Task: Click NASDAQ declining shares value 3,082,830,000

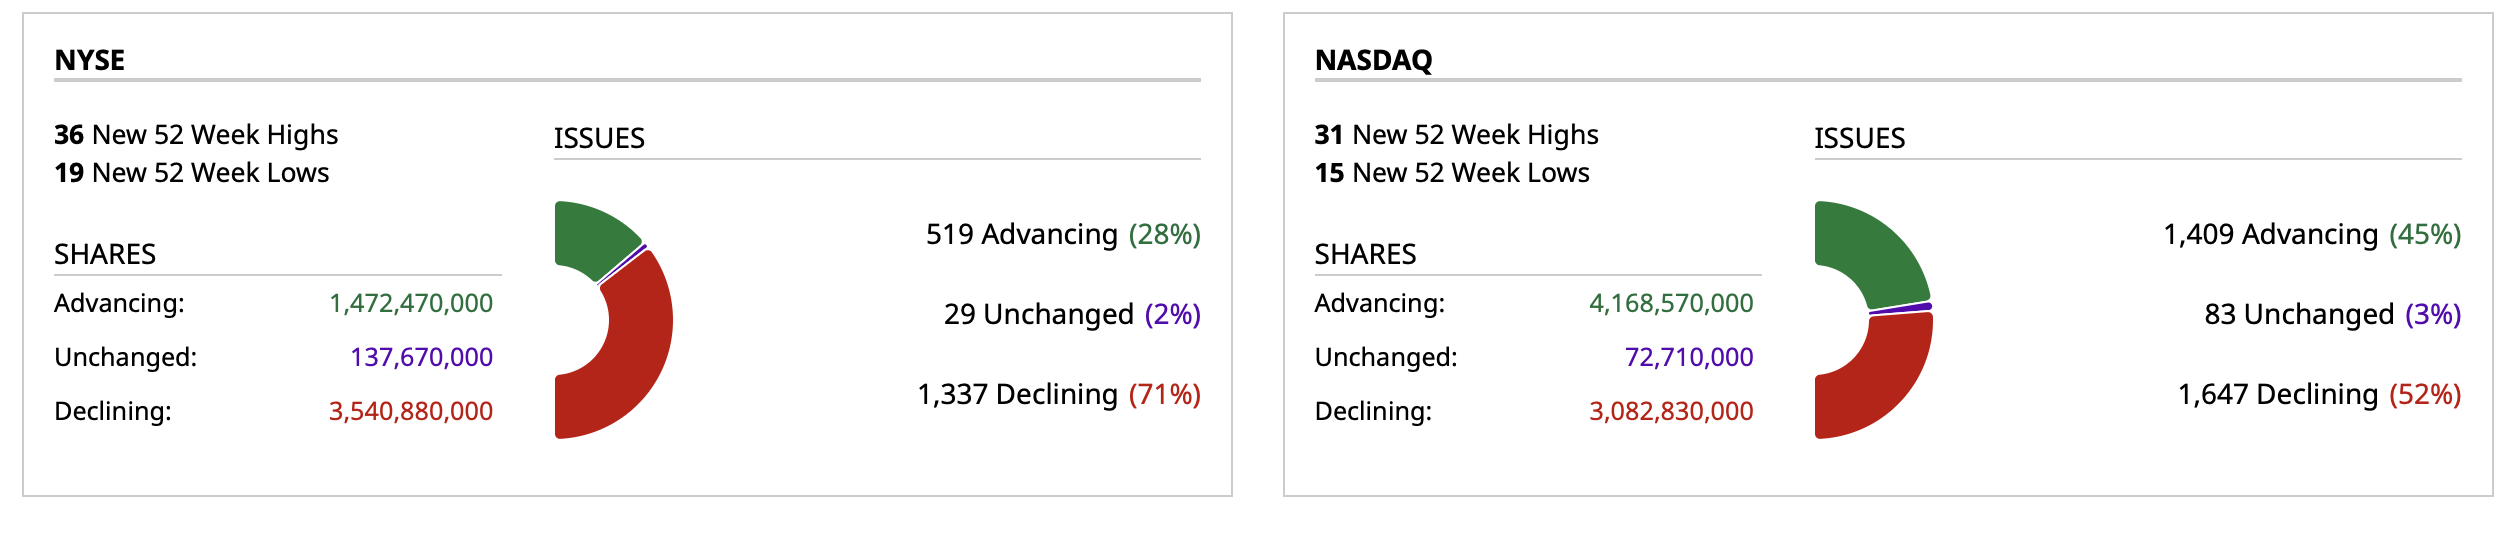Action: (1671, 411)
